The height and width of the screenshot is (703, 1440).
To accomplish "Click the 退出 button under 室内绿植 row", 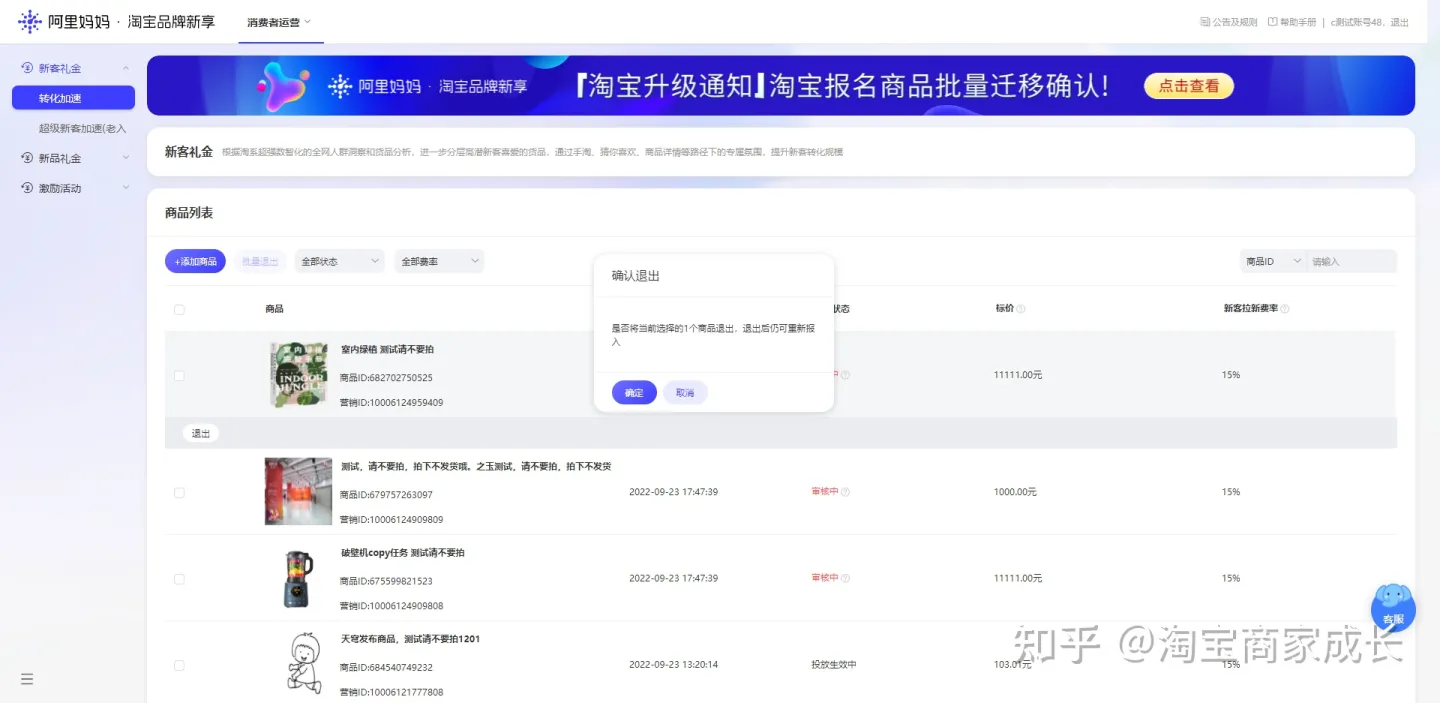I will point(201,433).
